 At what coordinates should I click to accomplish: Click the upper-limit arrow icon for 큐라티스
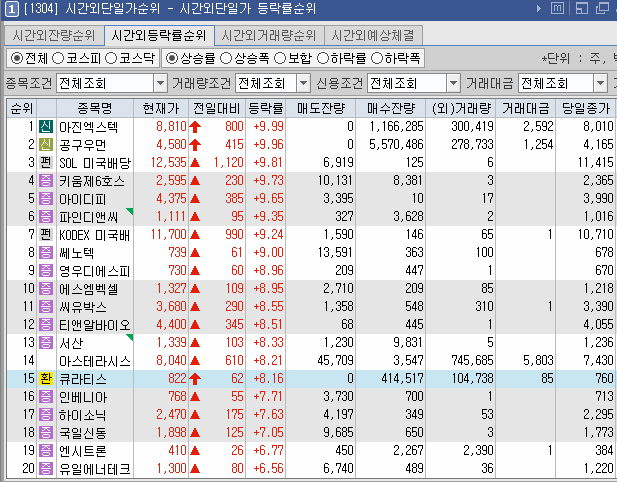(195, 379)
